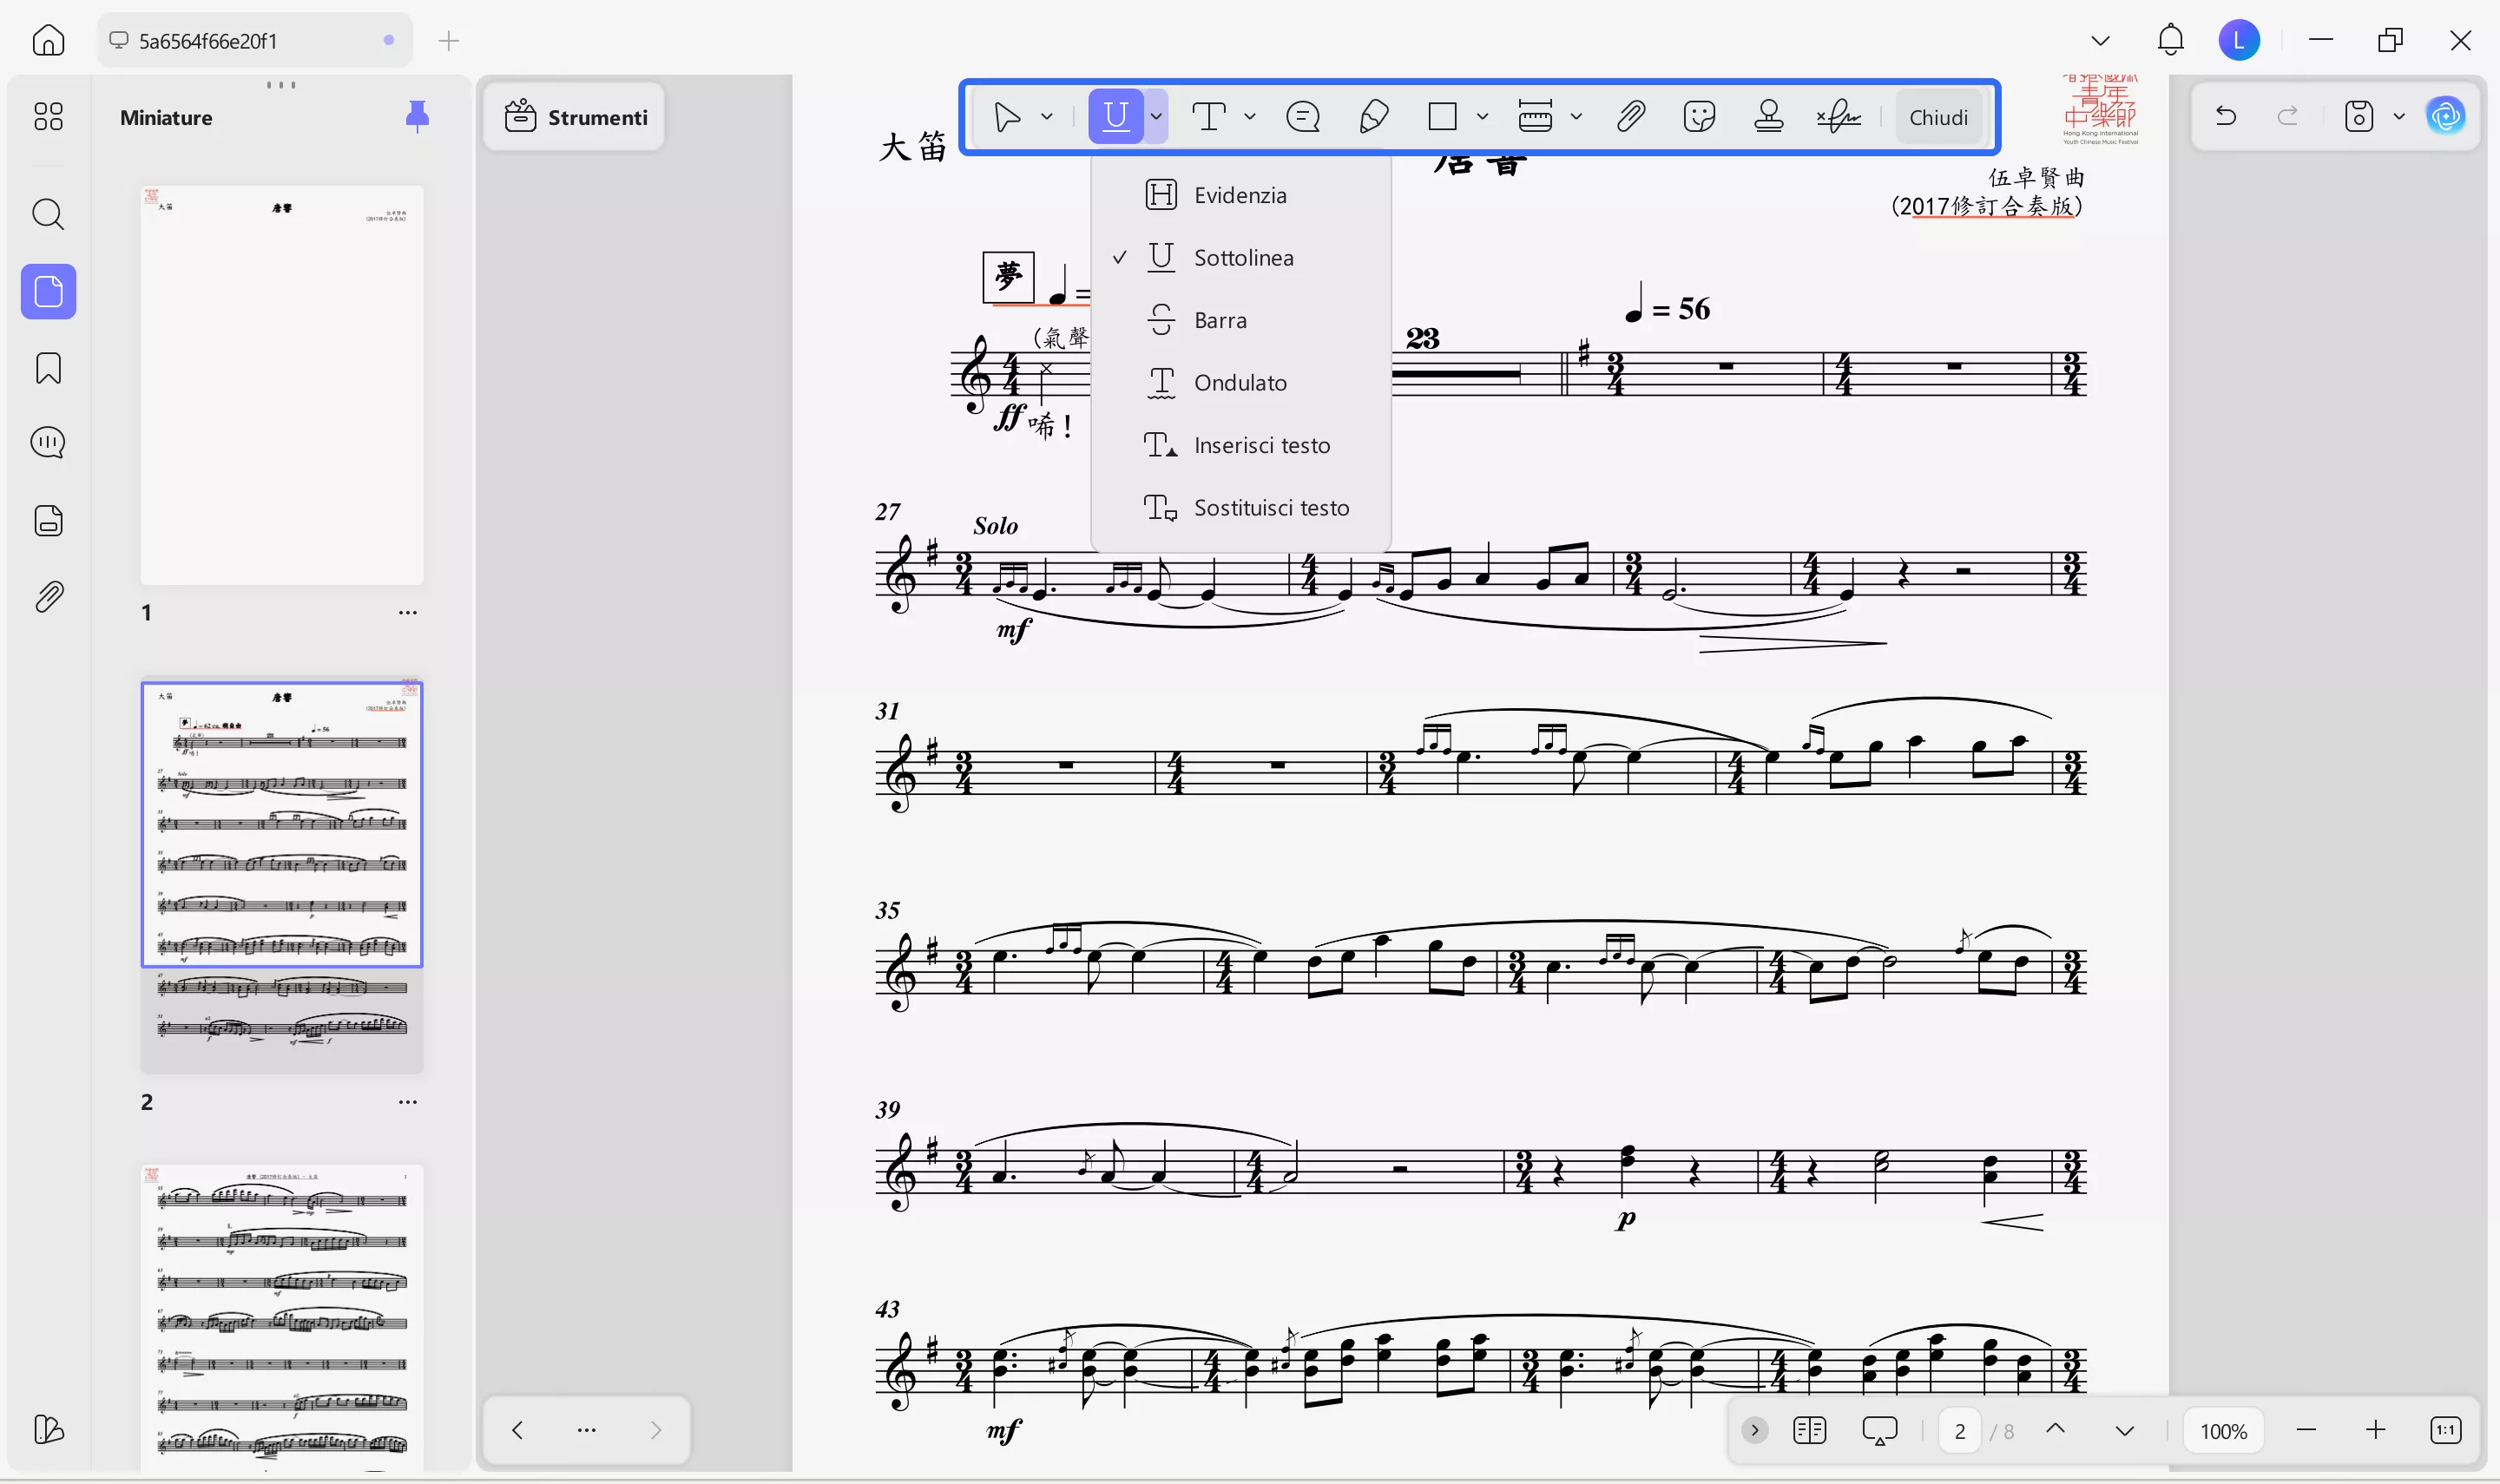Screen dimensions: 2500x1484
Task: Select the stamp tool
Action: [1769, 117]
